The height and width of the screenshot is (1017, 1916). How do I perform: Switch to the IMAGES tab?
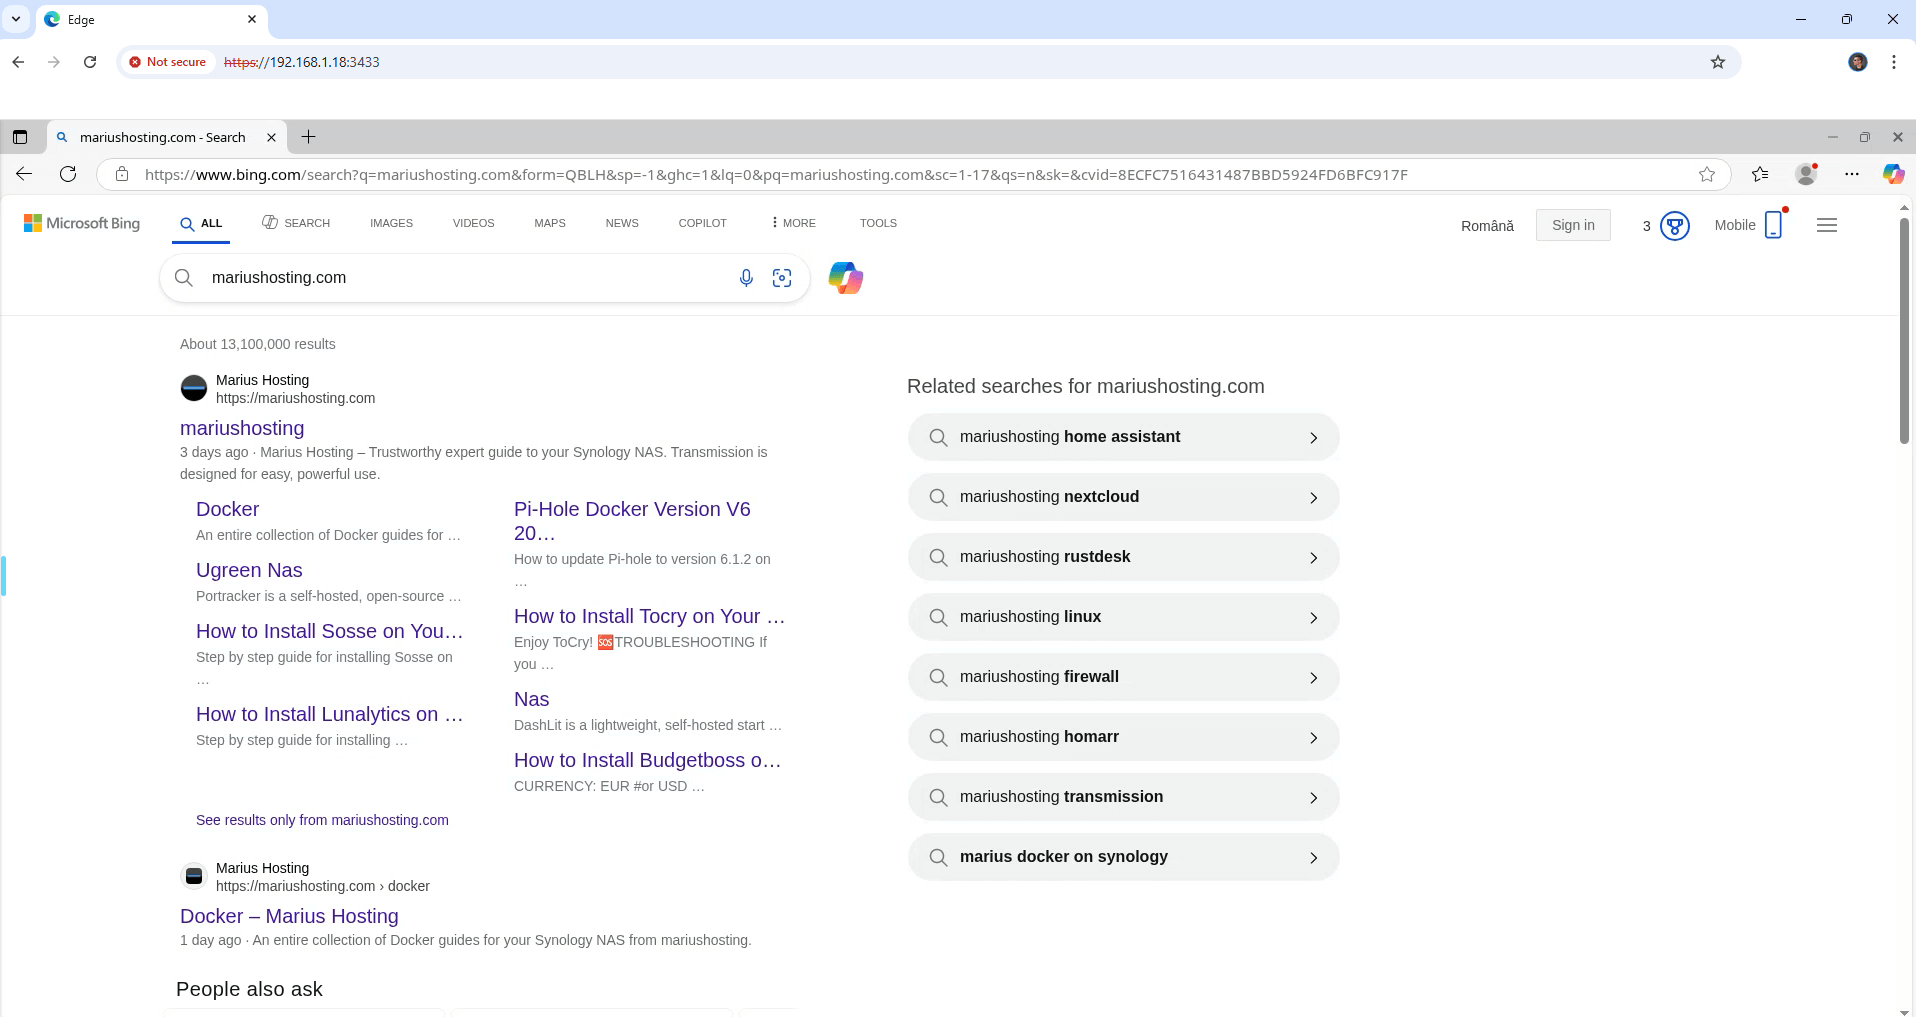391,223
